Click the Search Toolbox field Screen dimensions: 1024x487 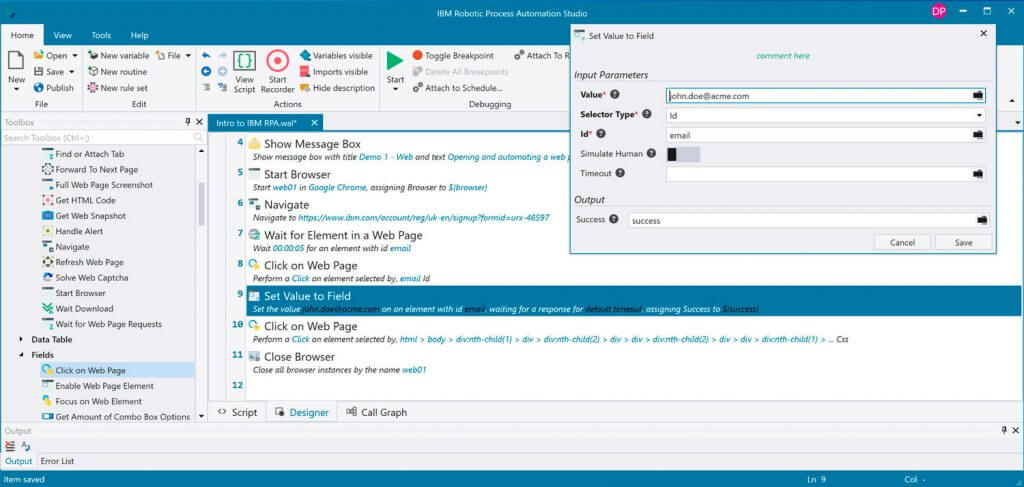103,138
